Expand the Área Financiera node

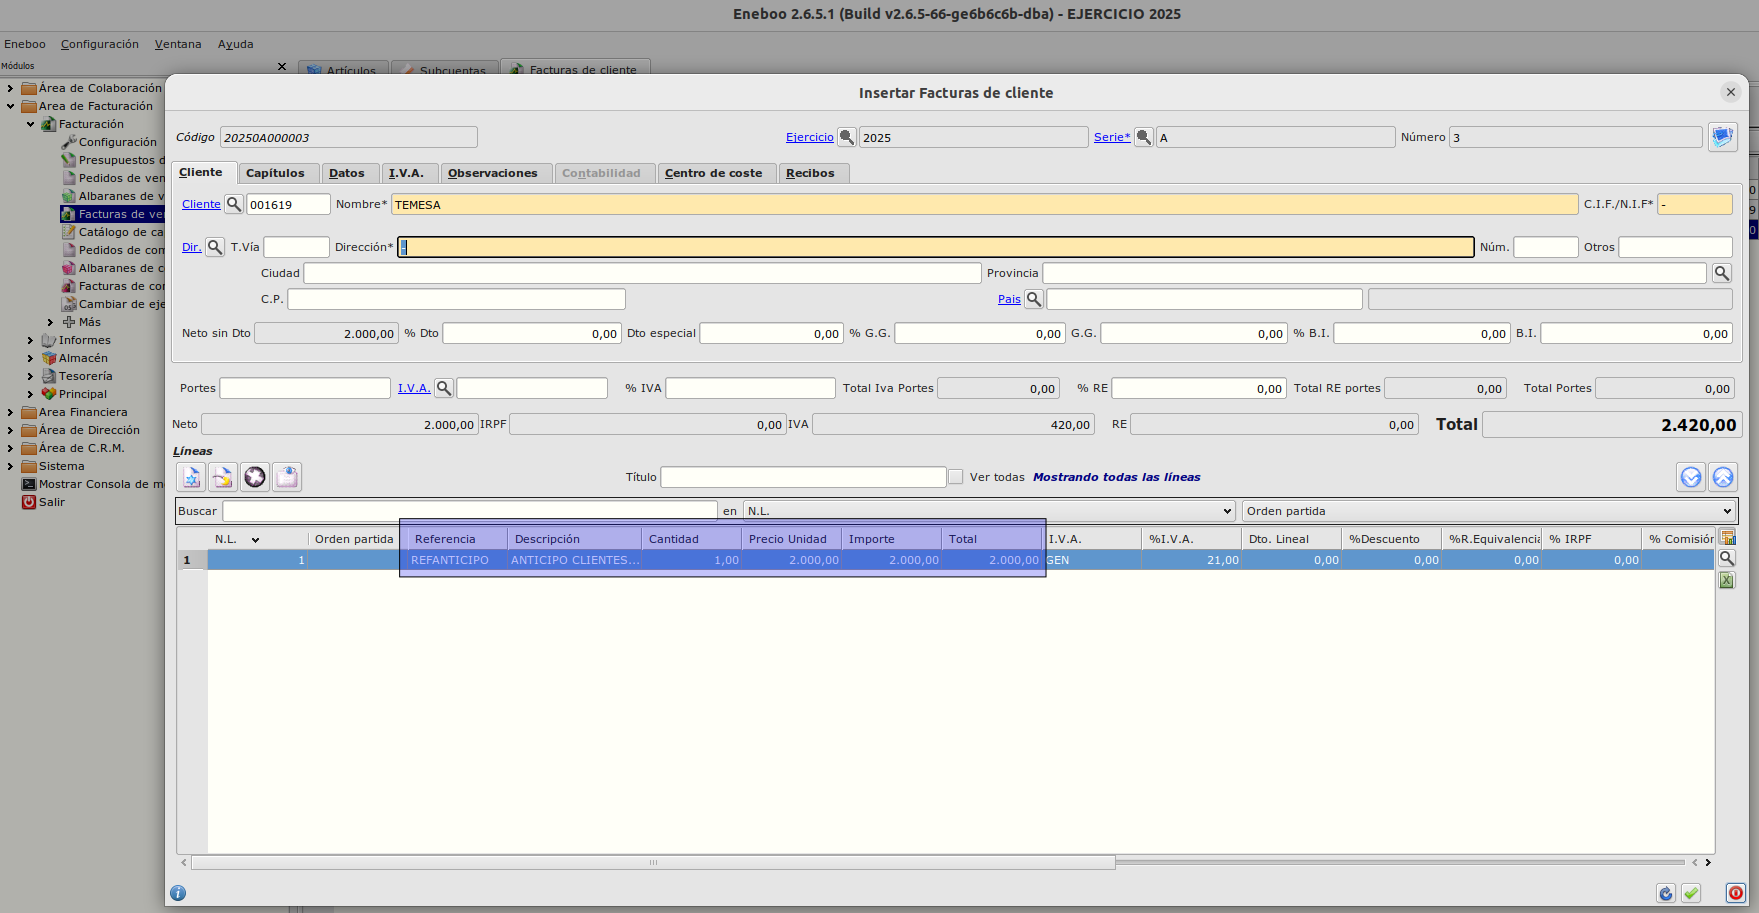pyautogui.click(x=10, y=412)
